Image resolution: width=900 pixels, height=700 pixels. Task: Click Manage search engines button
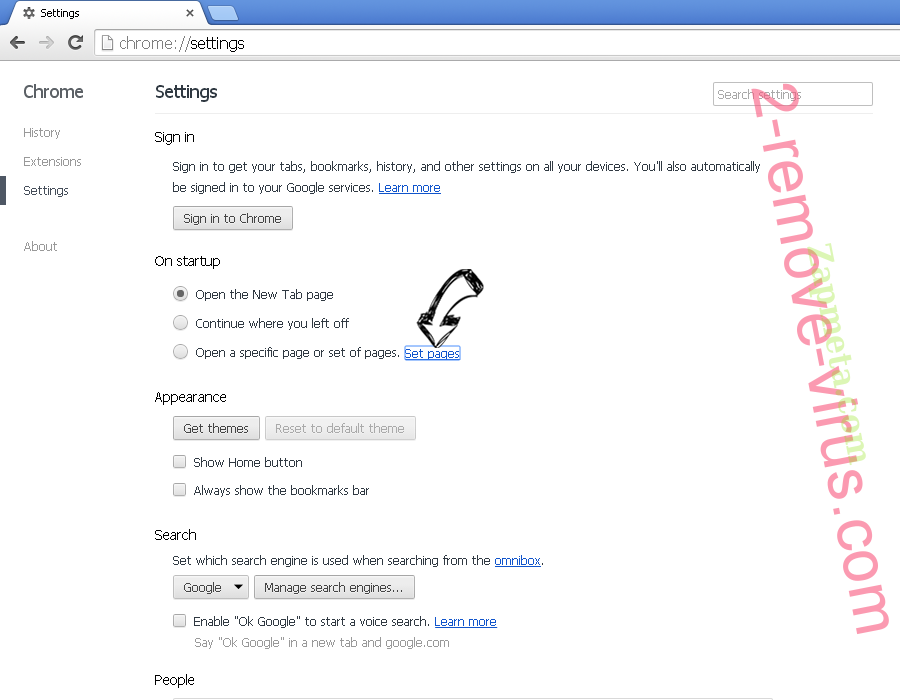(x=334, y=587)
